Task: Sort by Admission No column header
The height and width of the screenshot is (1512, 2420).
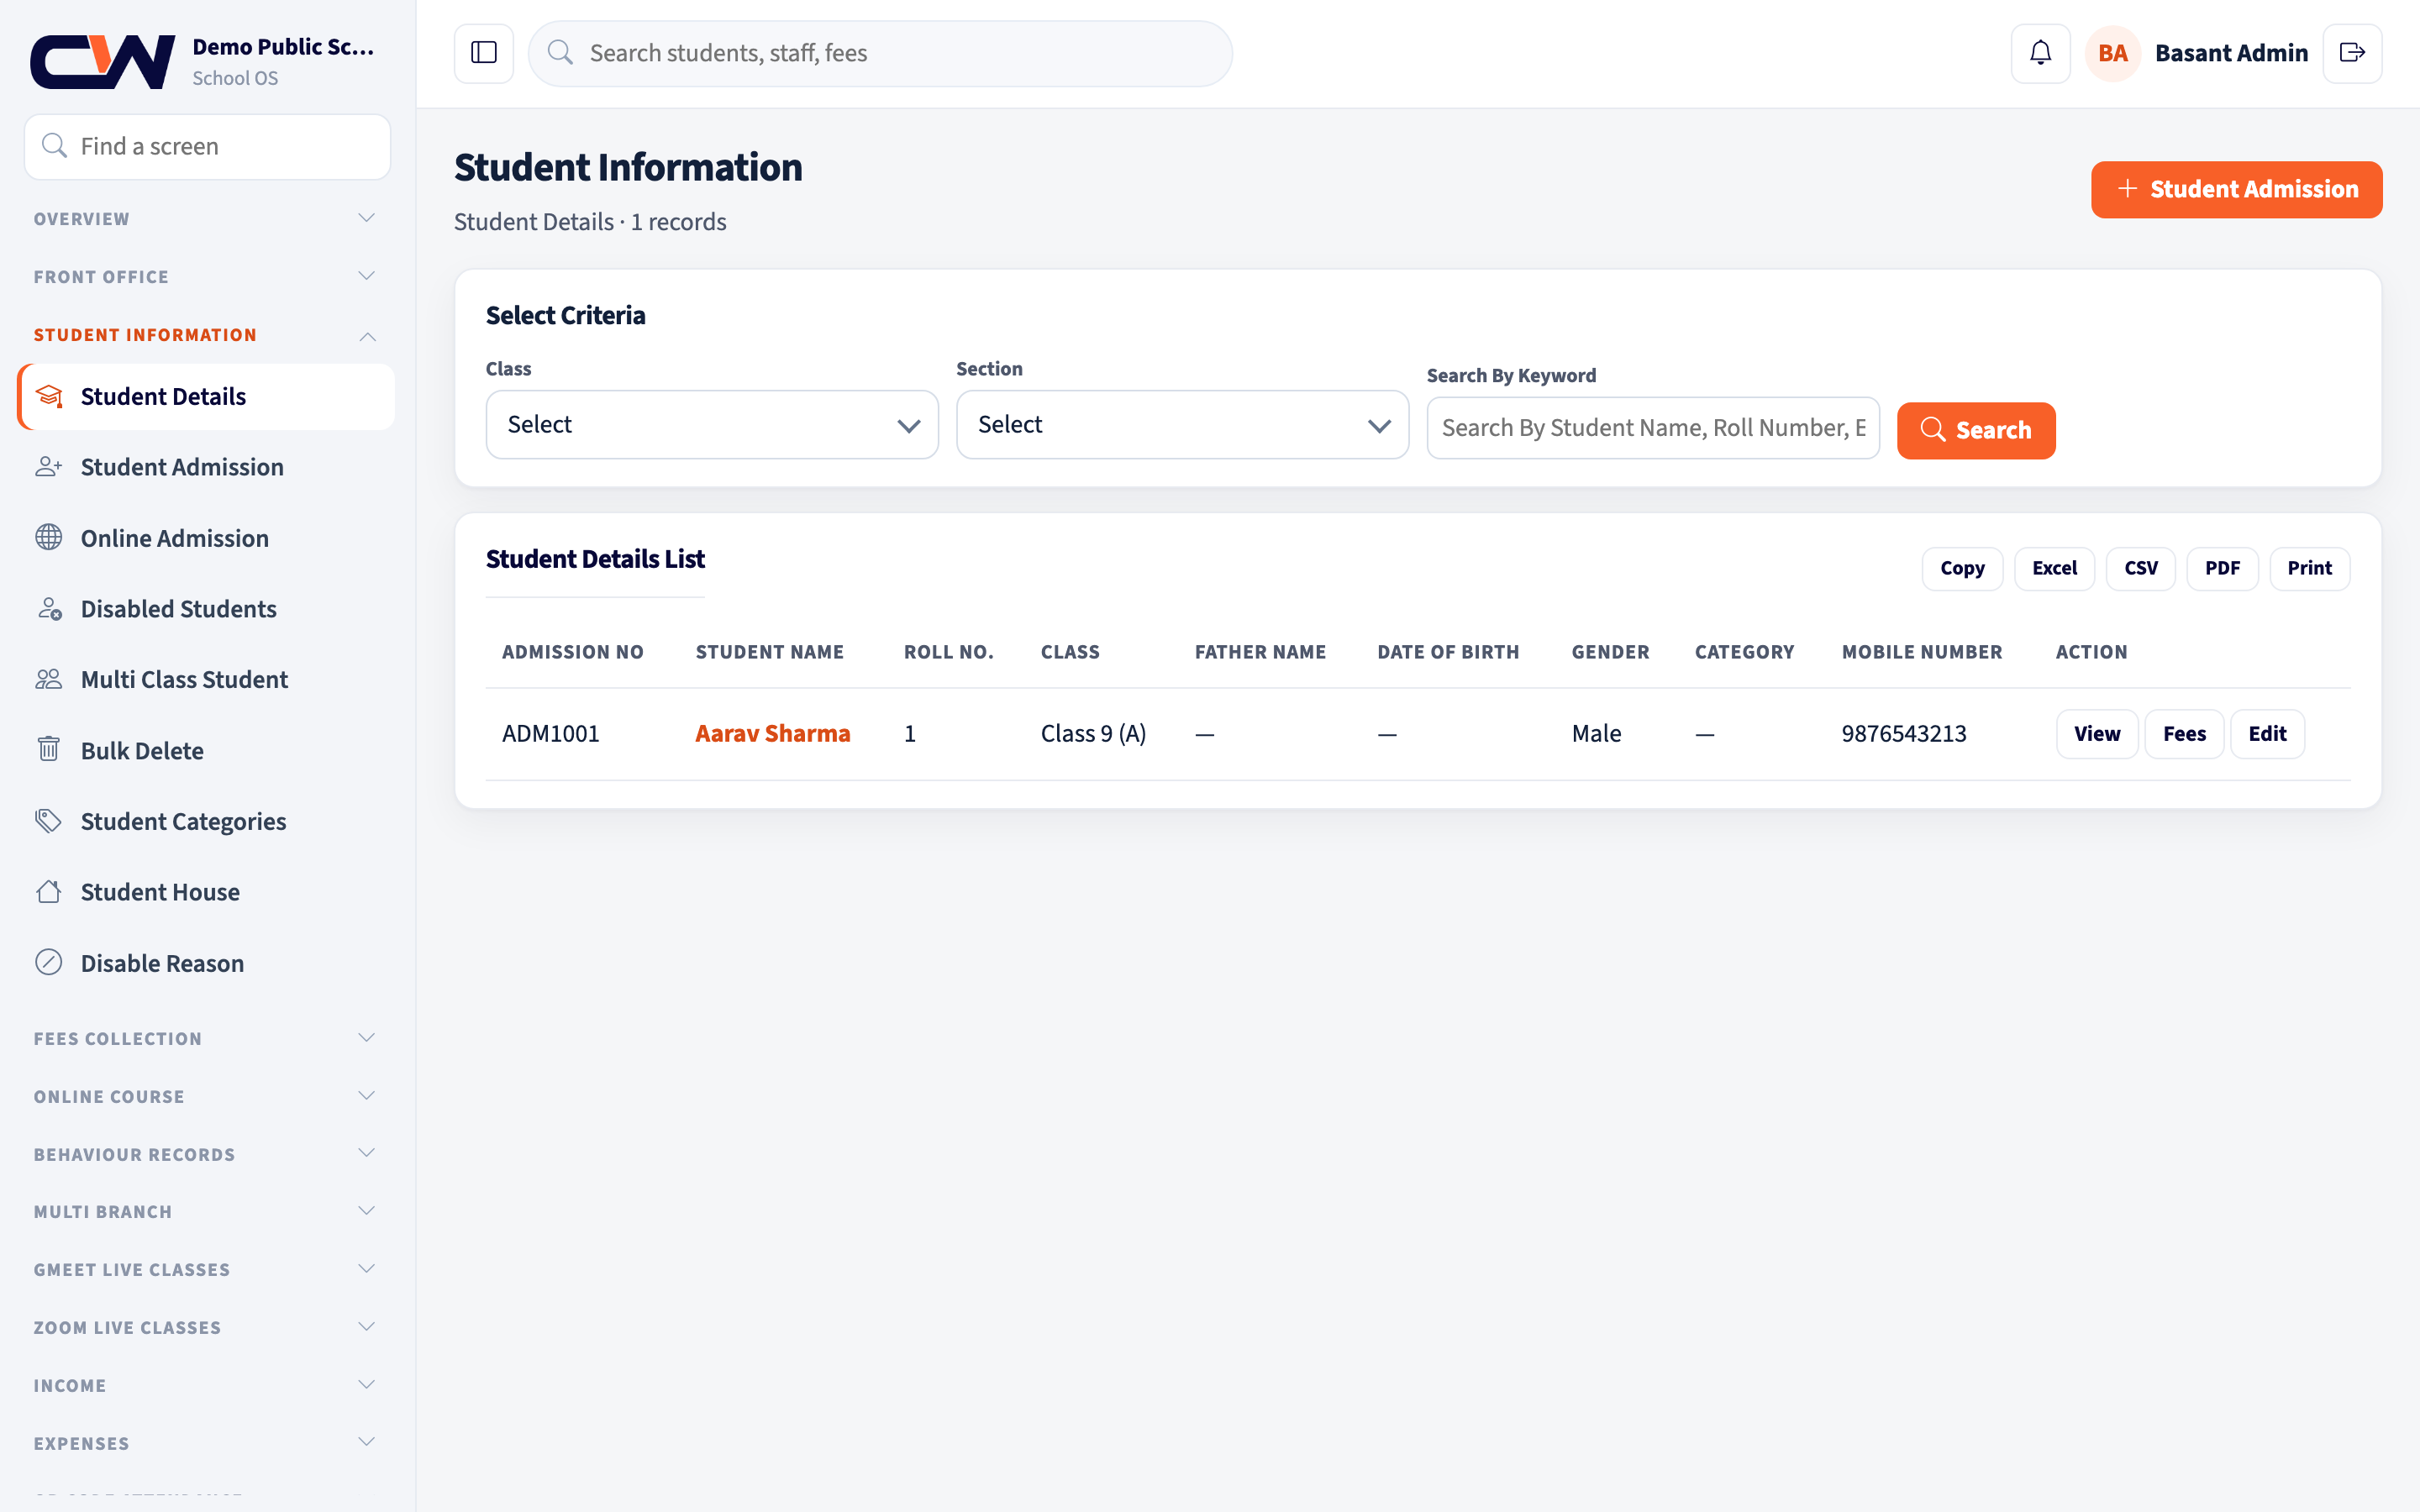Action: (572, 652)
